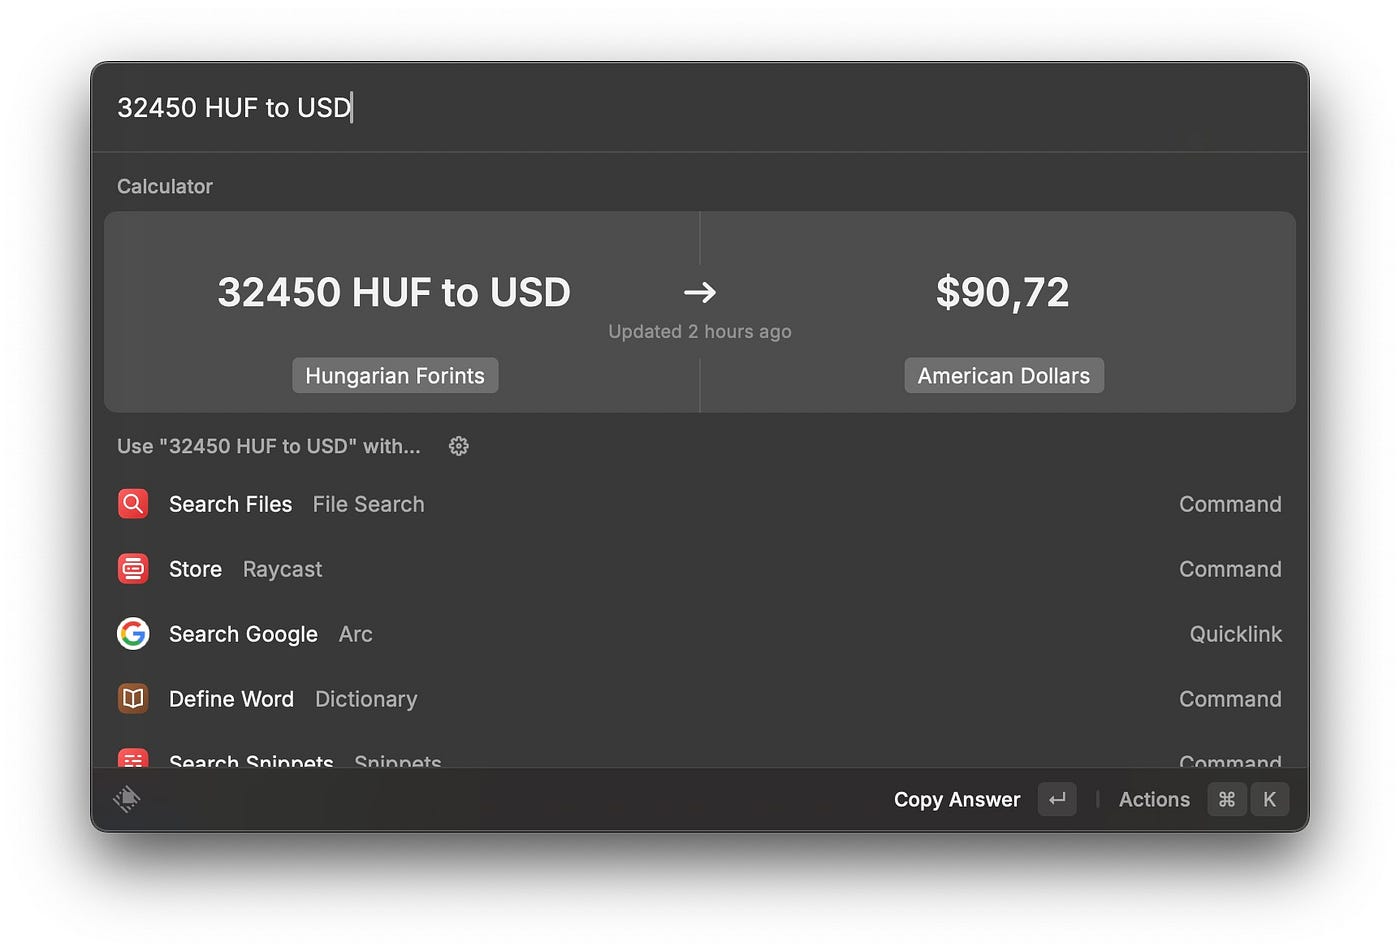Click the Search Snippets icon
1400x952 pixels.
pyautogui.click(x=133, y=759)
